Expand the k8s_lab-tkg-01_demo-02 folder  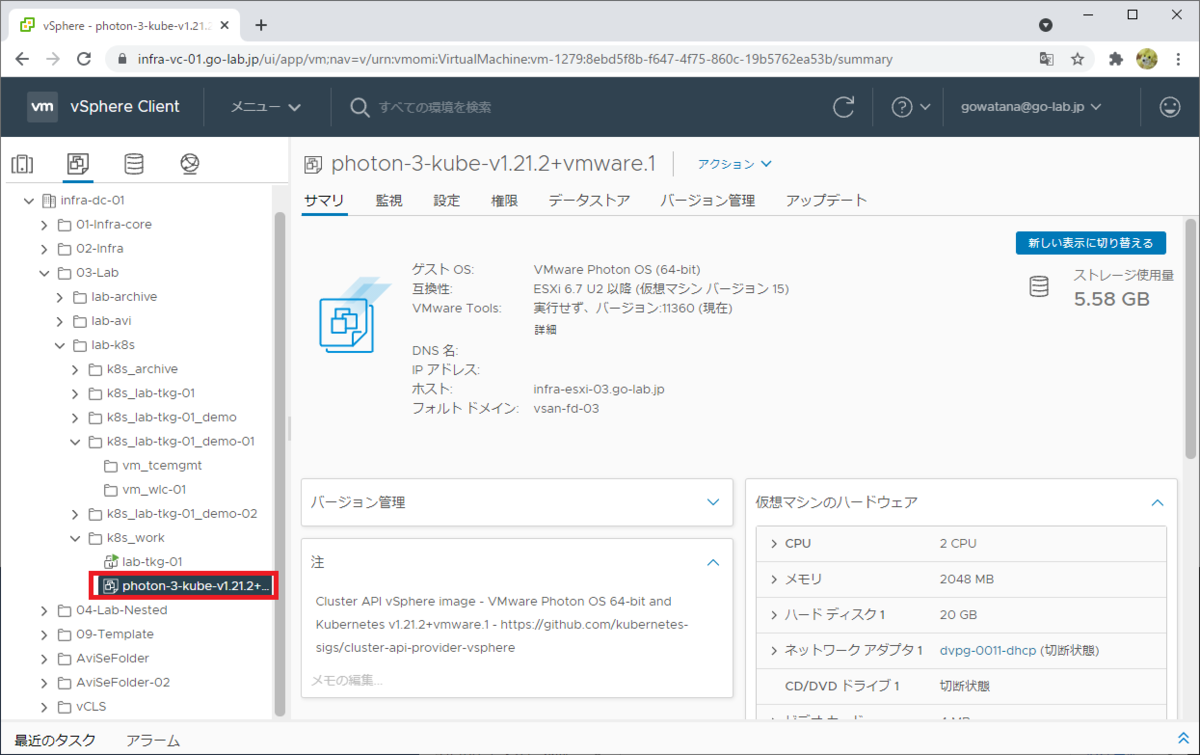(x=76, y=513)
